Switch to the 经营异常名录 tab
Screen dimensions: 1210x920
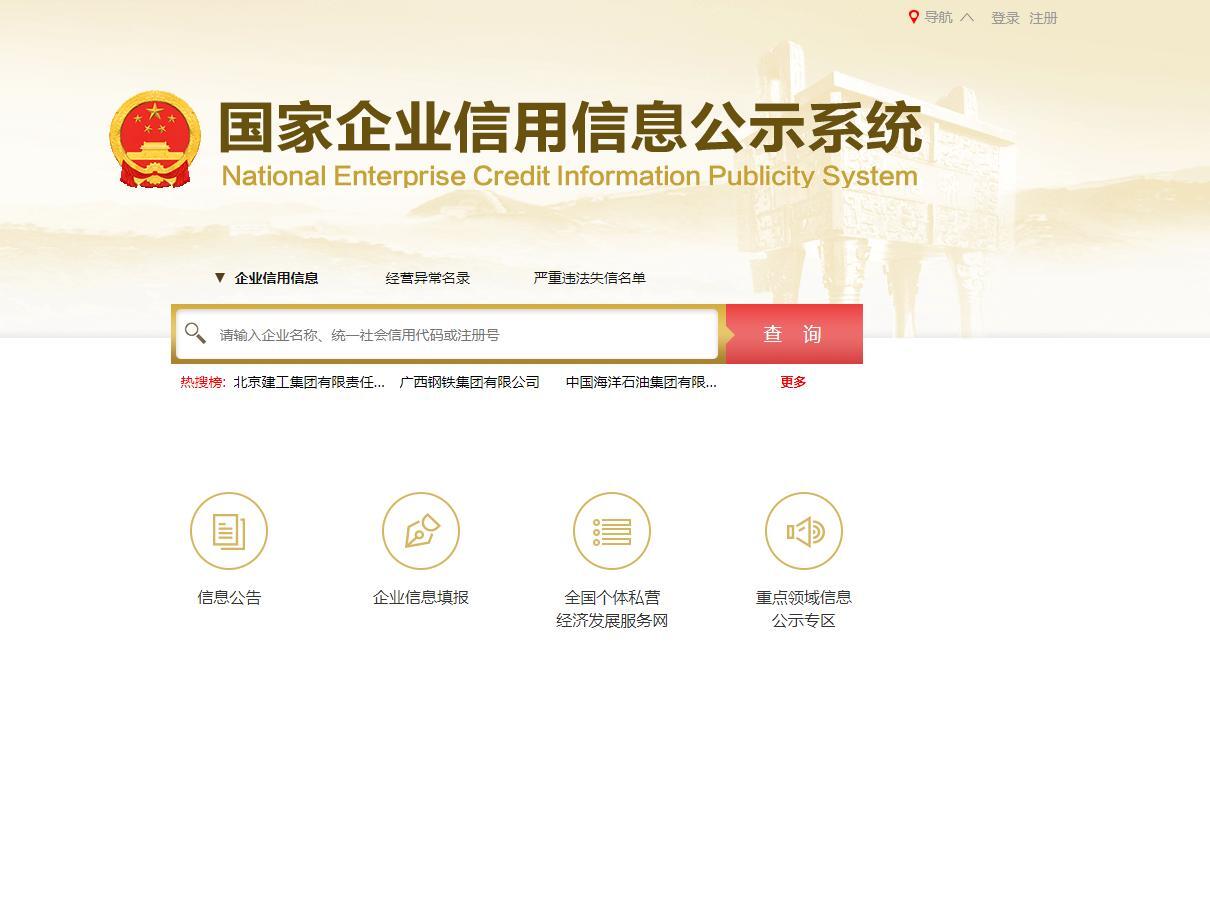pos(428,278)
